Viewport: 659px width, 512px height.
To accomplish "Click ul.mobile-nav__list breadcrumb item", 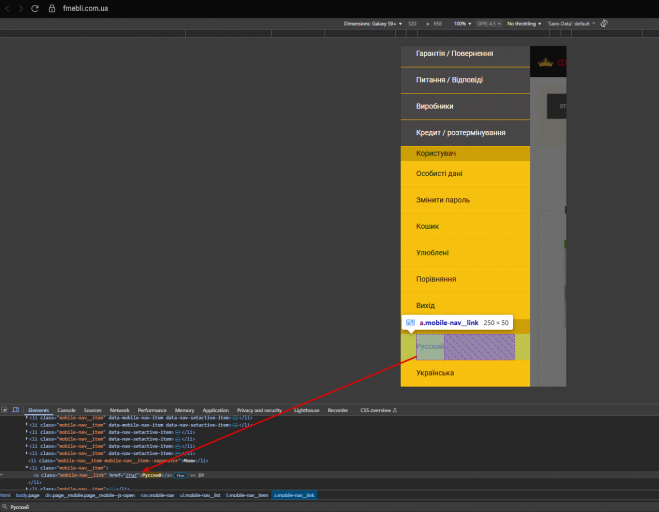I will 200,495.
